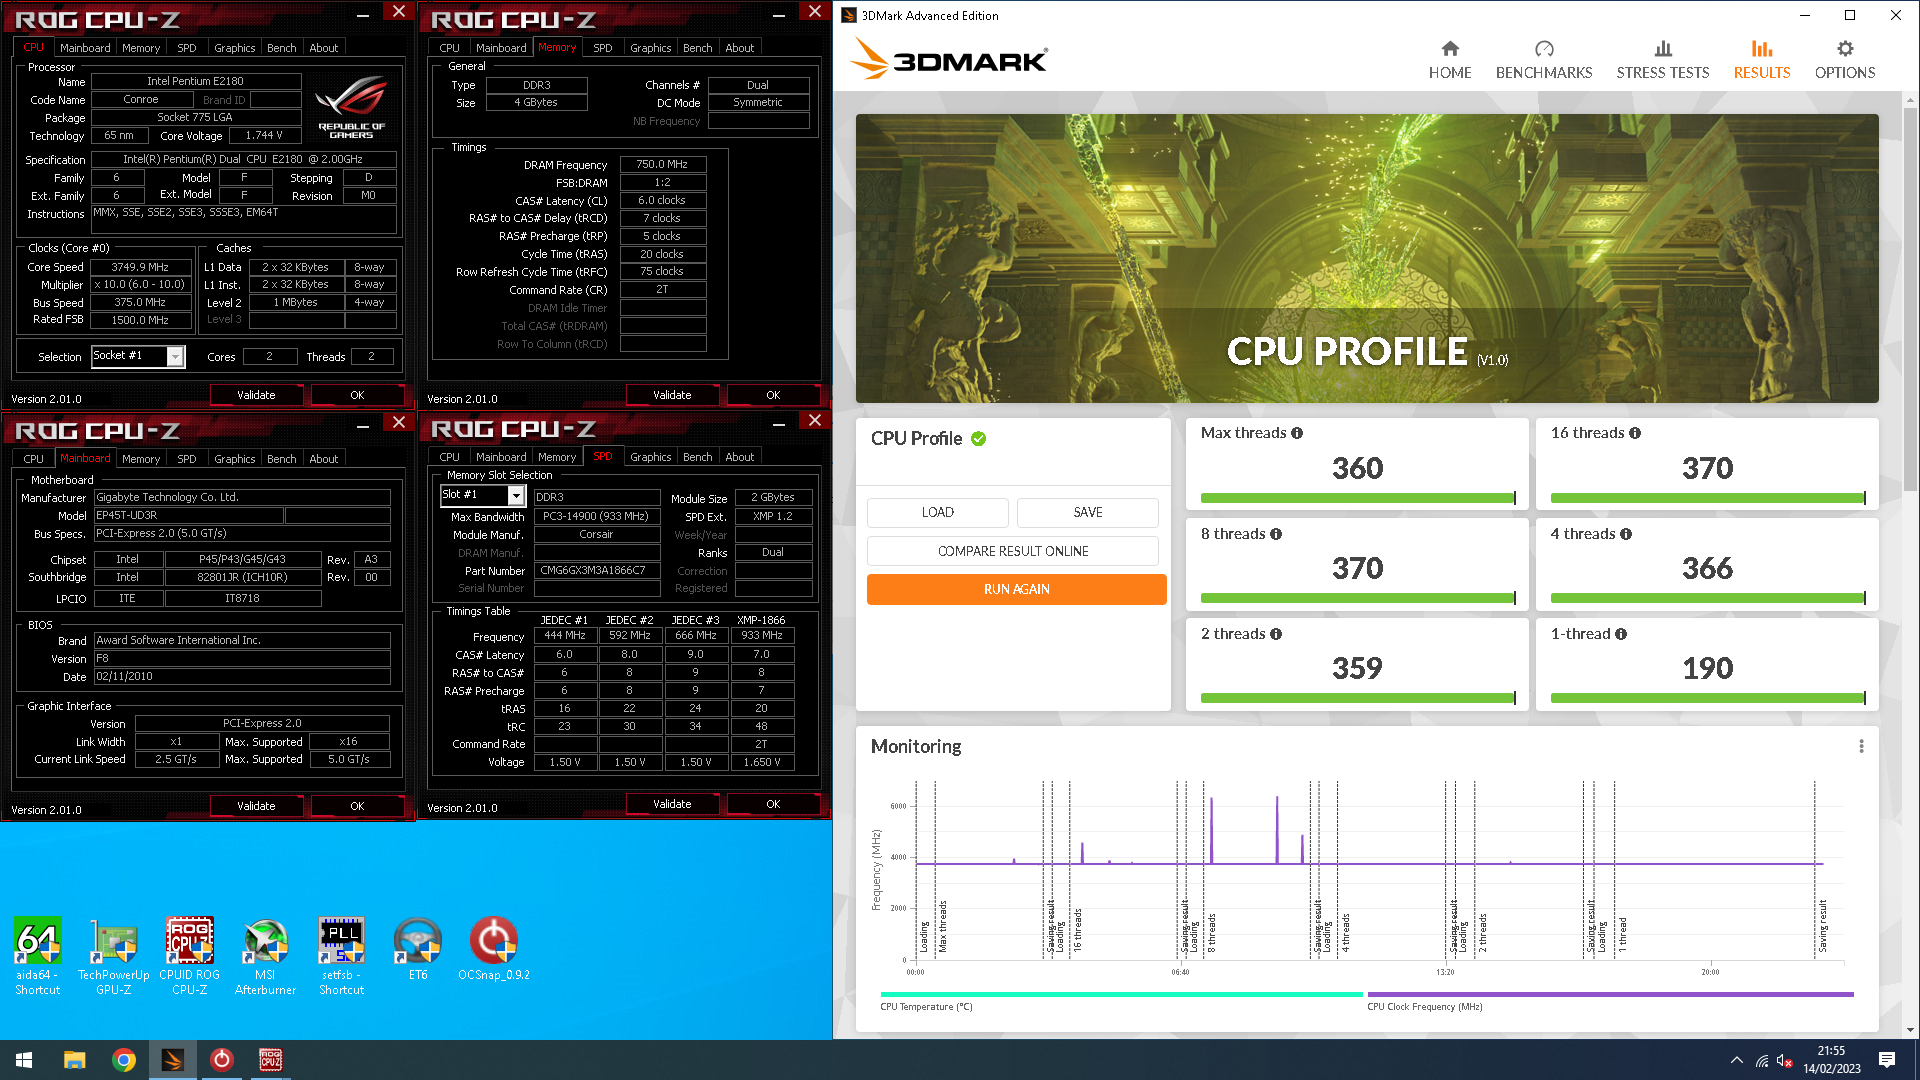
Task: Open OPTIONS gear in 3DMark
Action: (1844, 60)
